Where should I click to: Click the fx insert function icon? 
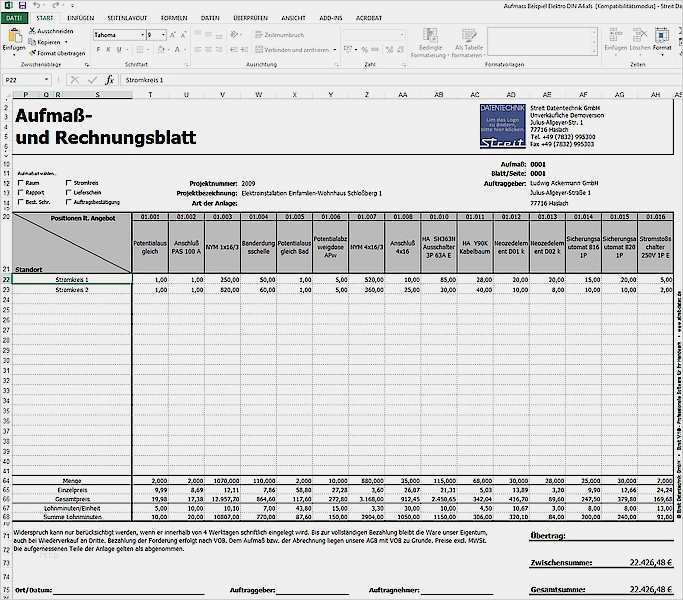tap(109, 79)
